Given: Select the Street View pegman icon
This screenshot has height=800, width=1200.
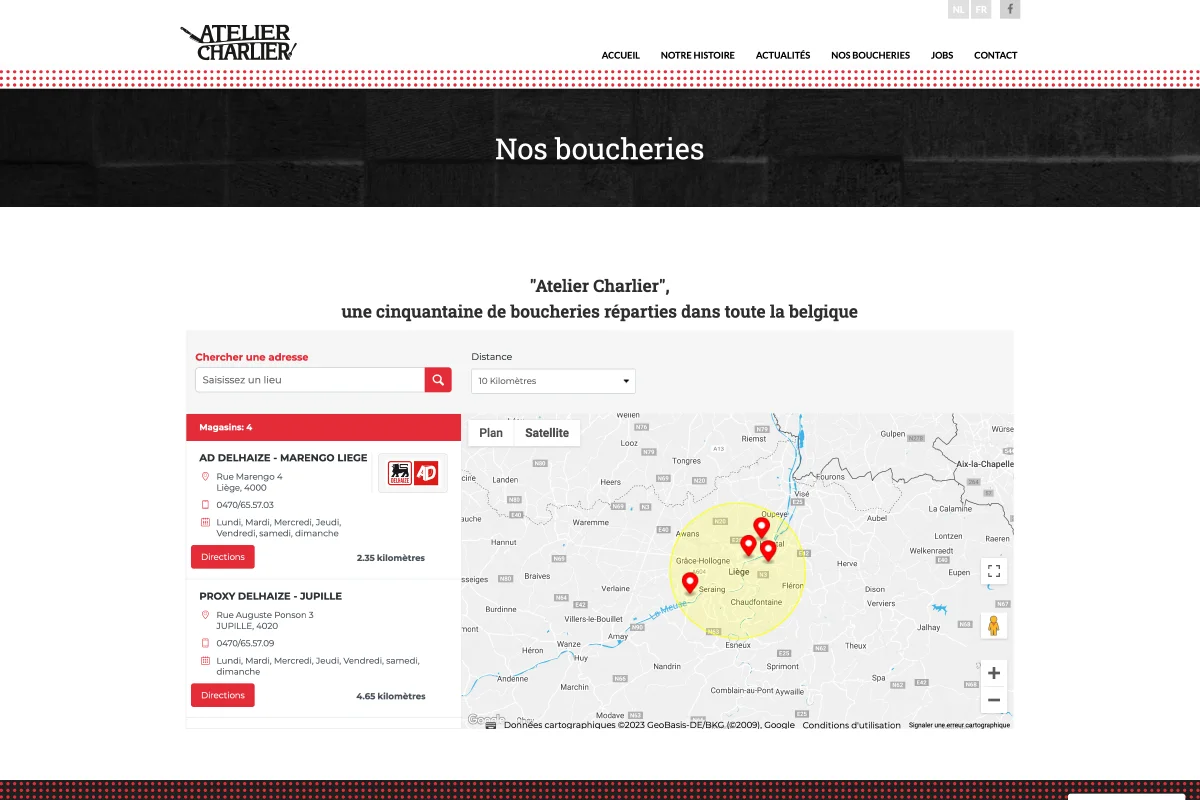Looking at the screenshot, I should 993,626.
